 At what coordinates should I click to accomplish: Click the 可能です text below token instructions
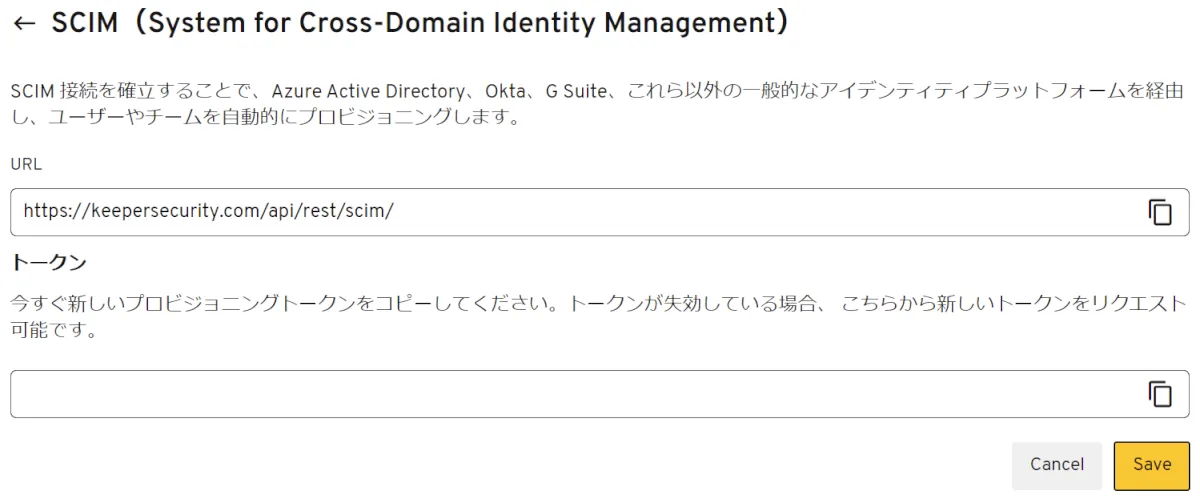tap(52, 331)
